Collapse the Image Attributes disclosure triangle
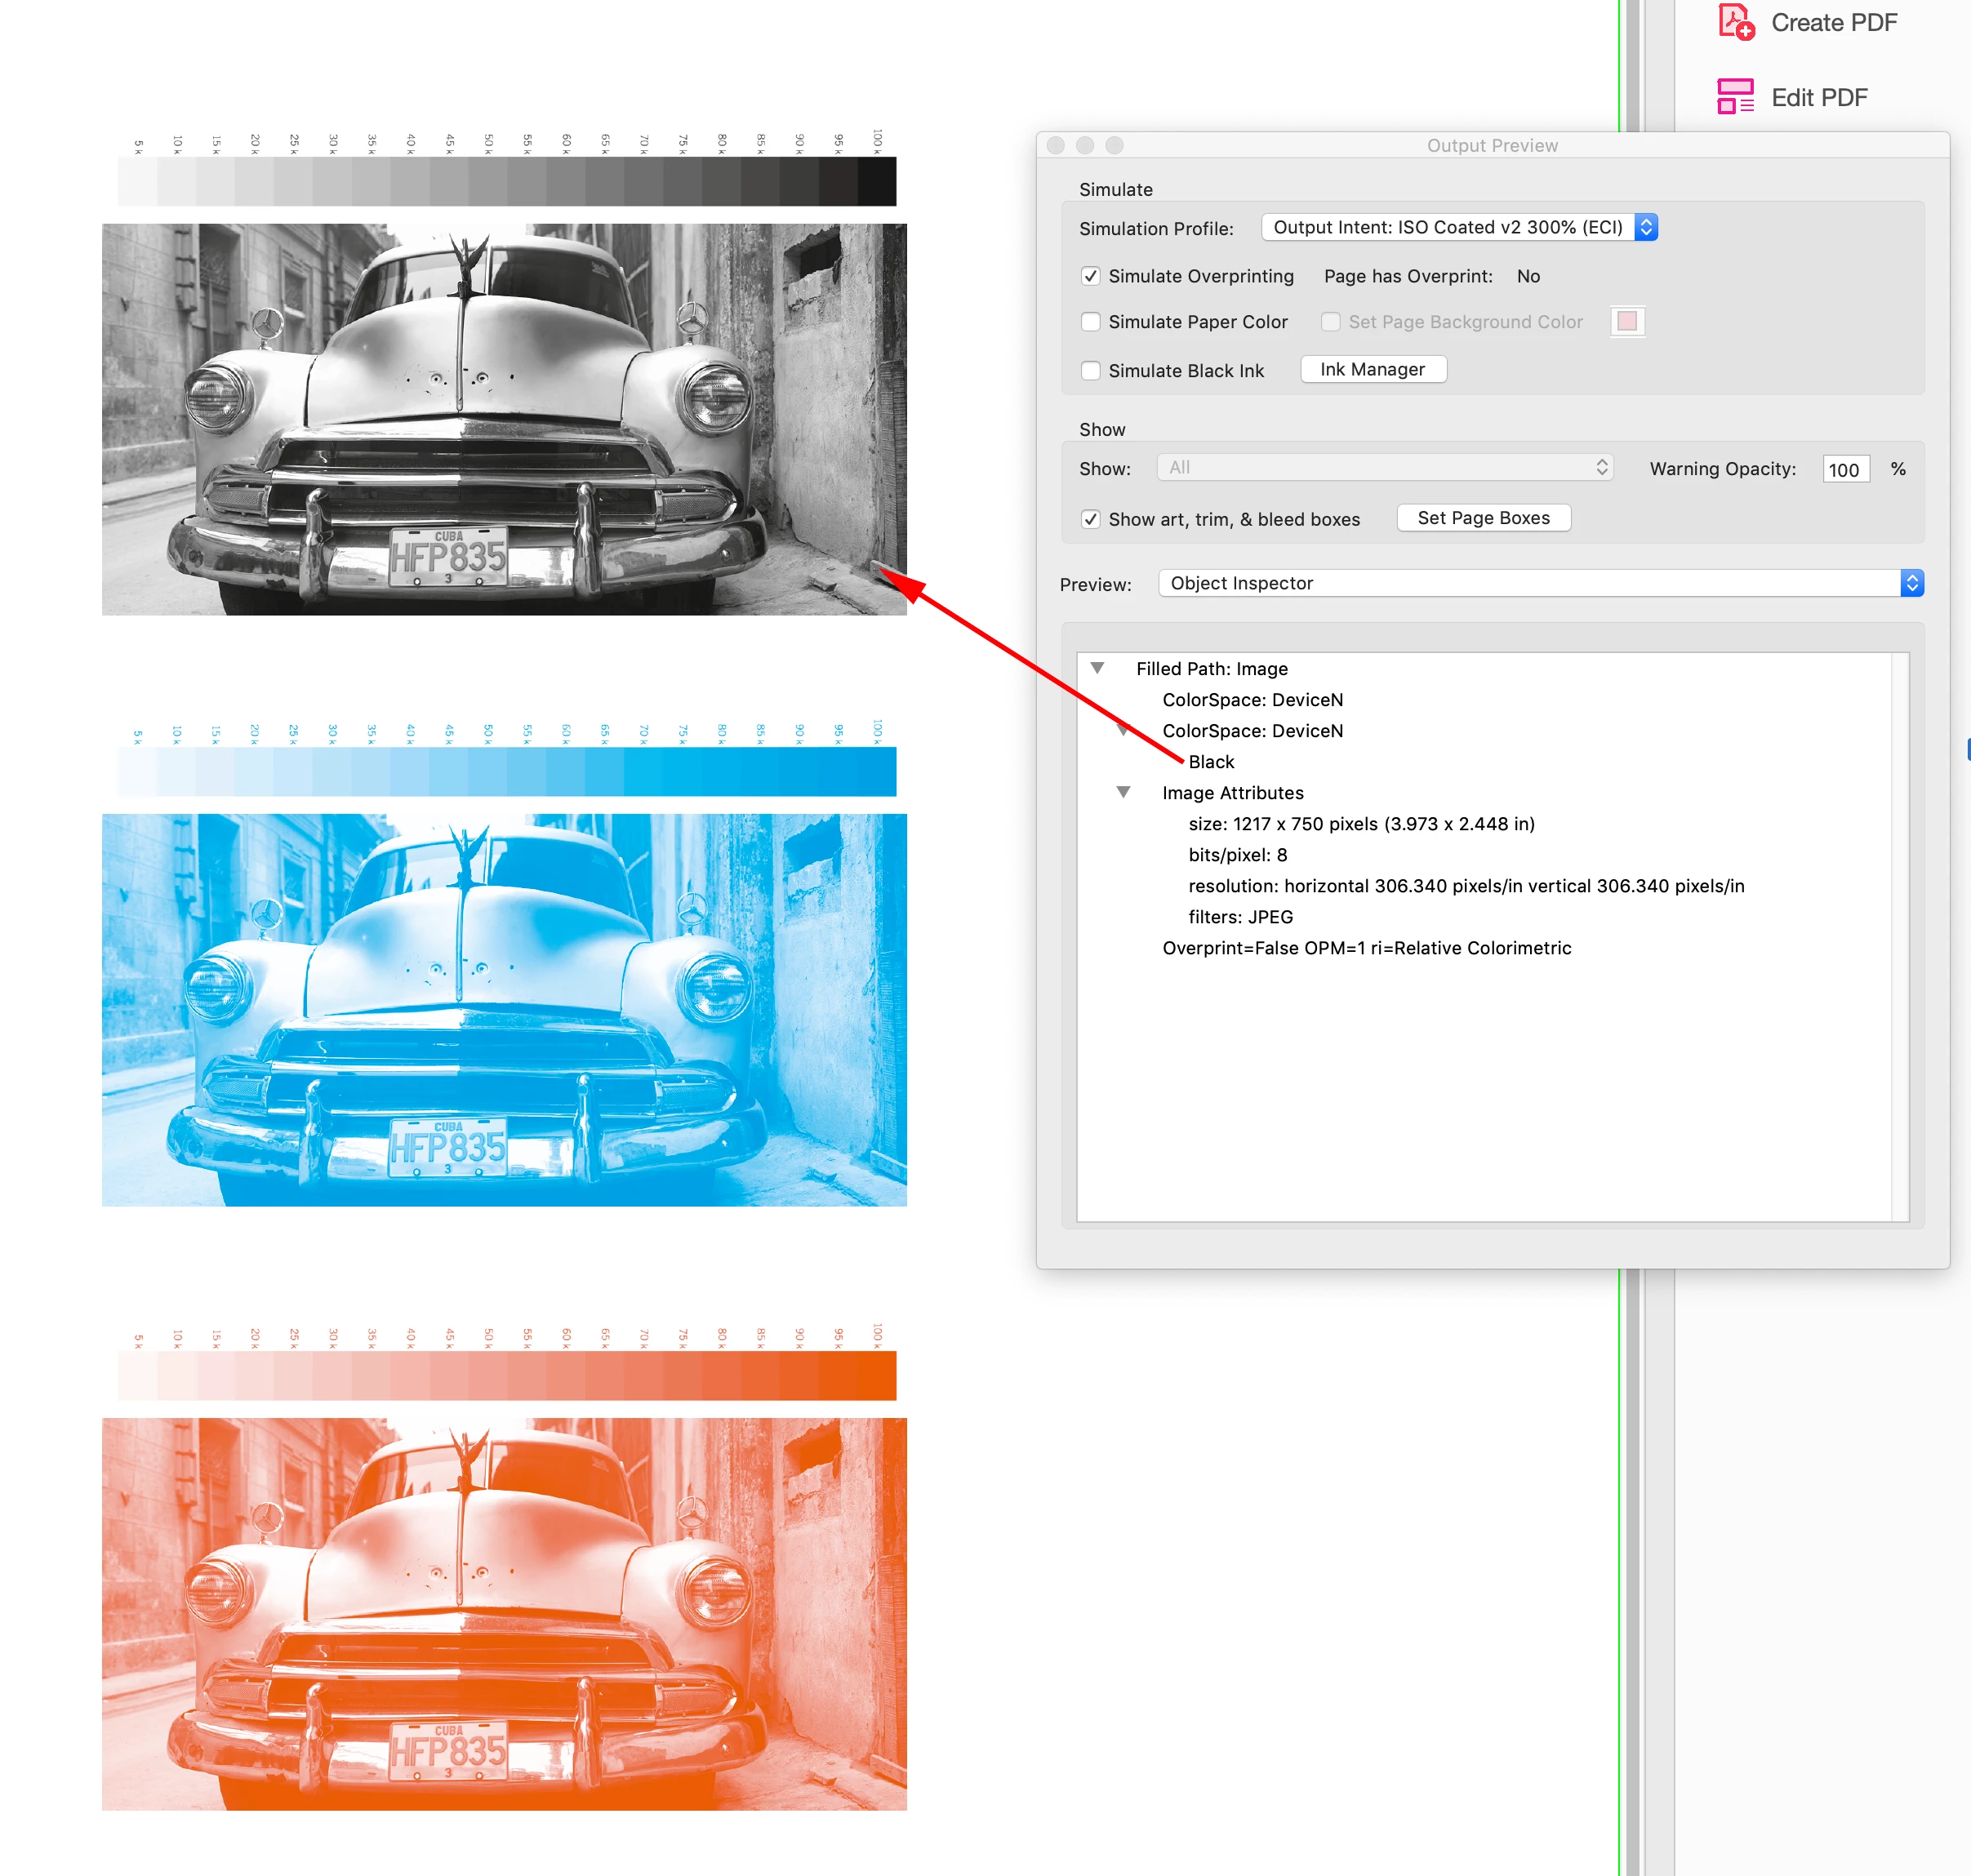 pyautogui.click(x=1123, y=792)
